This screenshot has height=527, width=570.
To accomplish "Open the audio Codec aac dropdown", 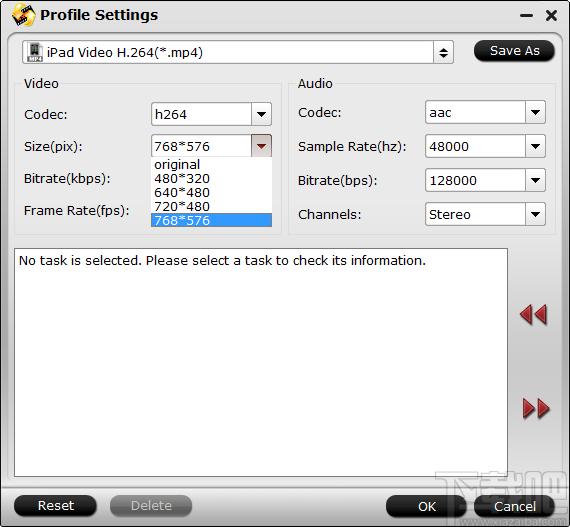I will tap(535, 112).
